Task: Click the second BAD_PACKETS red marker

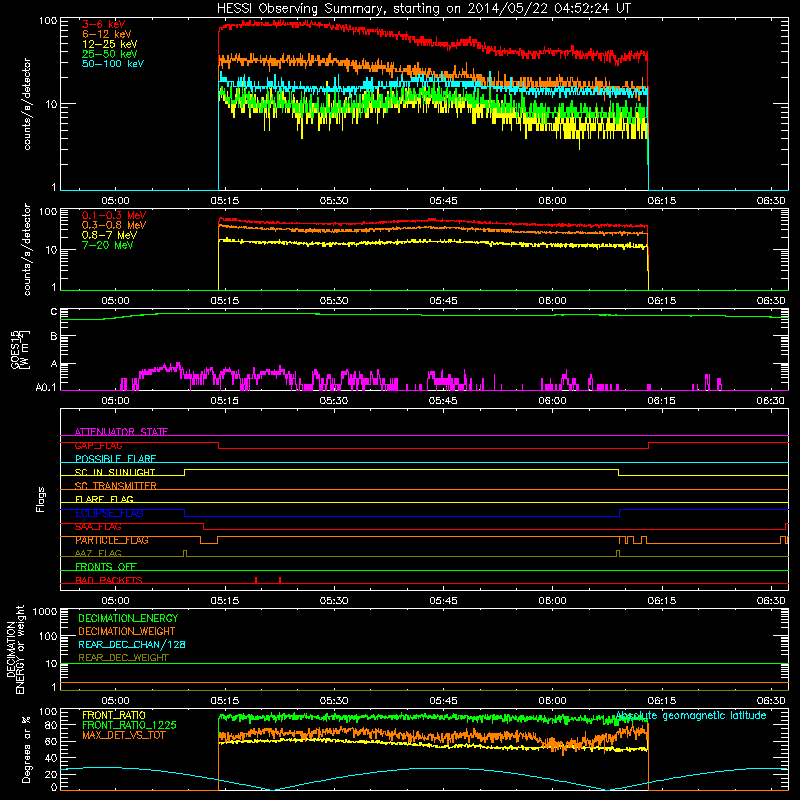Action: [x=280, y=580]
